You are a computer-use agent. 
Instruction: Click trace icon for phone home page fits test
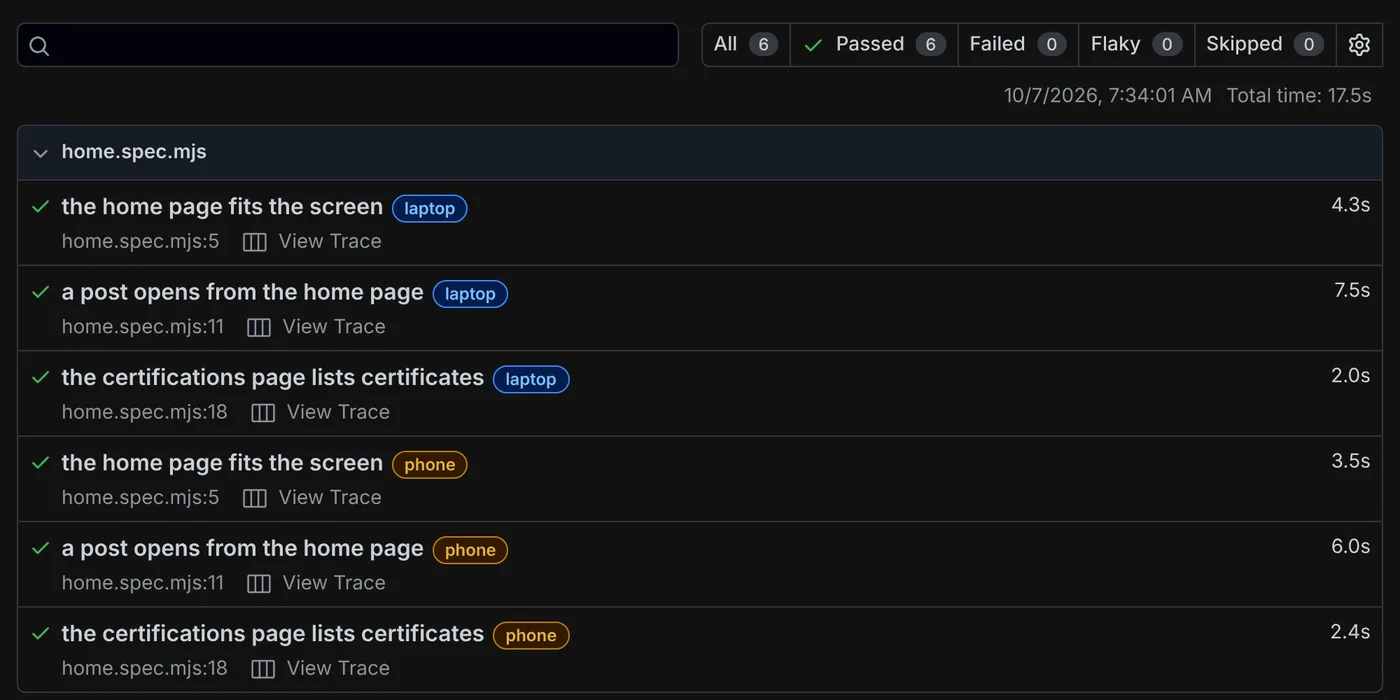click(x=255, y=498)
